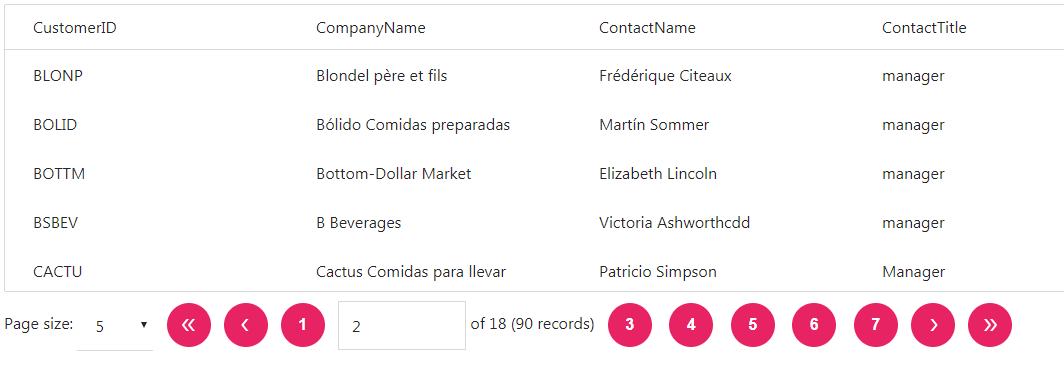This screenshot has height=369, width=1064.
Task: Open page 3 in the pager
Action: (x=630, y=325)
